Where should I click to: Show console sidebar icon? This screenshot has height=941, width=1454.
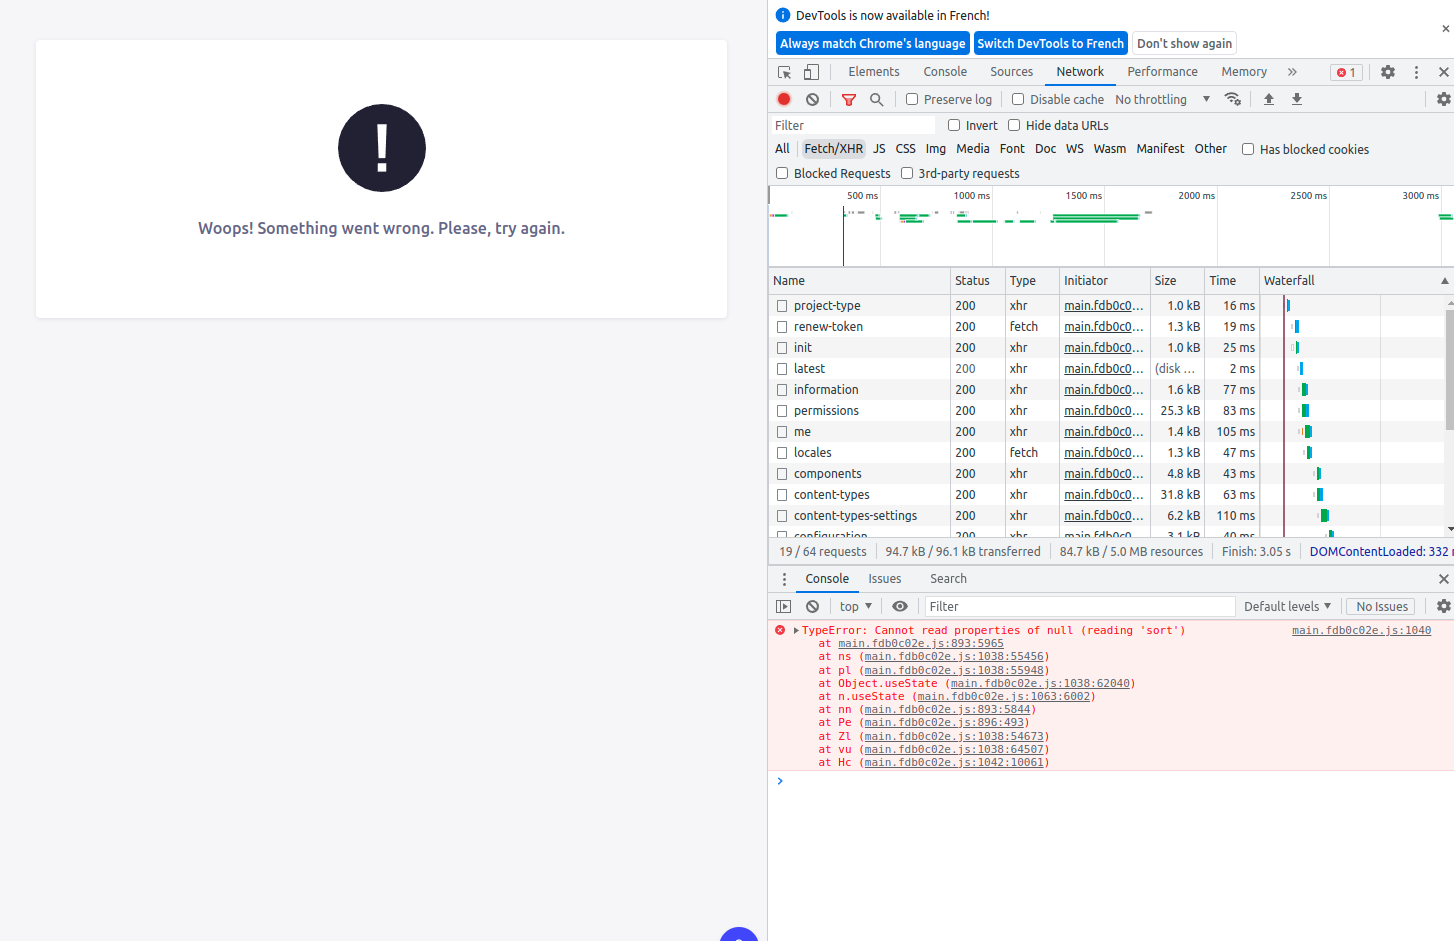[x=784, y=606]
